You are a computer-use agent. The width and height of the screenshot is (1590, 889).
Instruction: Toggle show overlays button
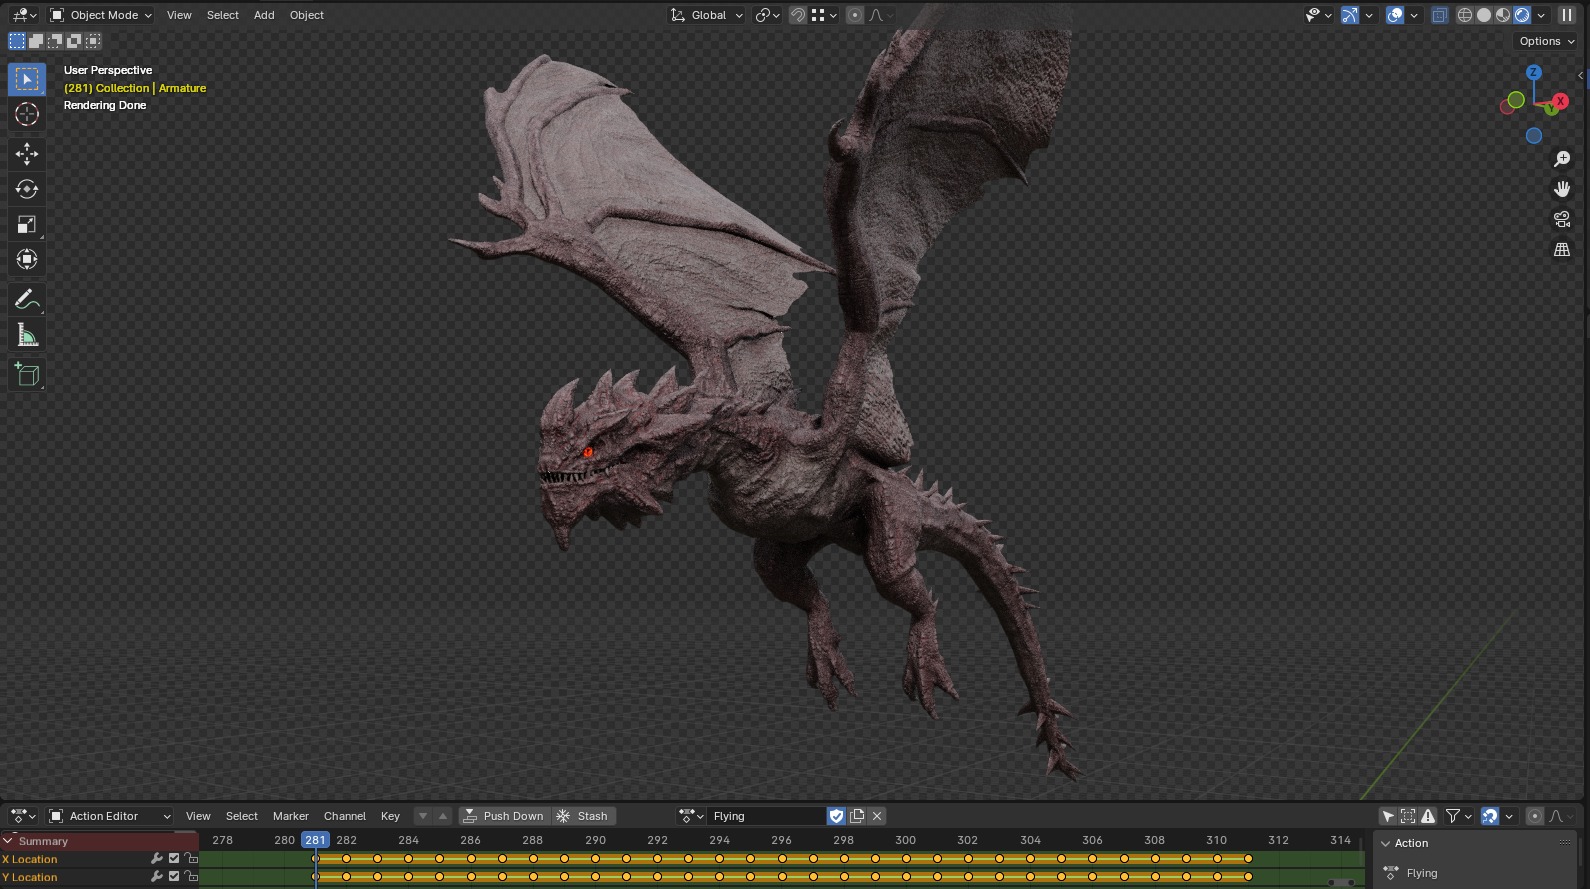(x=1395, y=15)
